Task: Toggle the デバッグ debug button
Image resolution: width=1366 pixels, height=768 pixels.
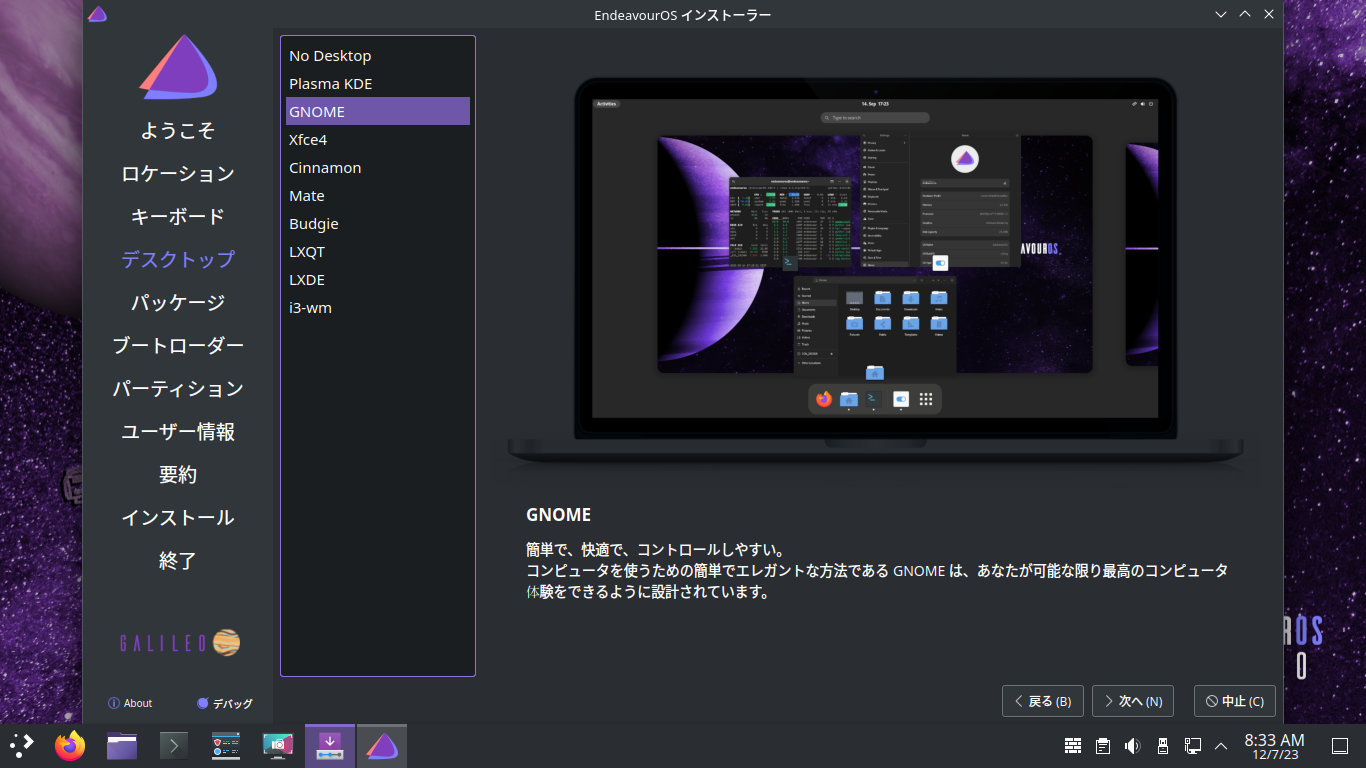Action: 225,703
